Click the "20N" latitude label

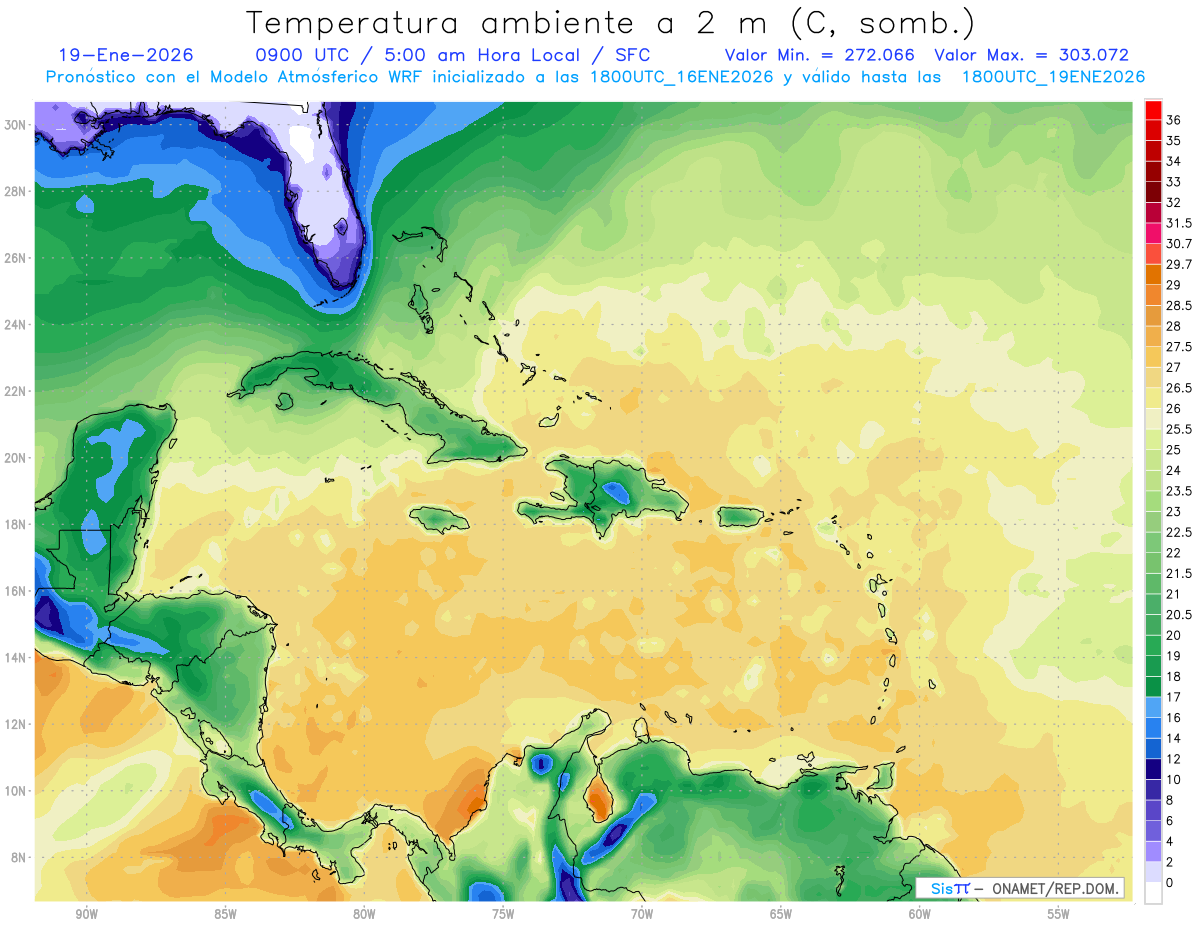pyautogui.click(x=16, y=458)
